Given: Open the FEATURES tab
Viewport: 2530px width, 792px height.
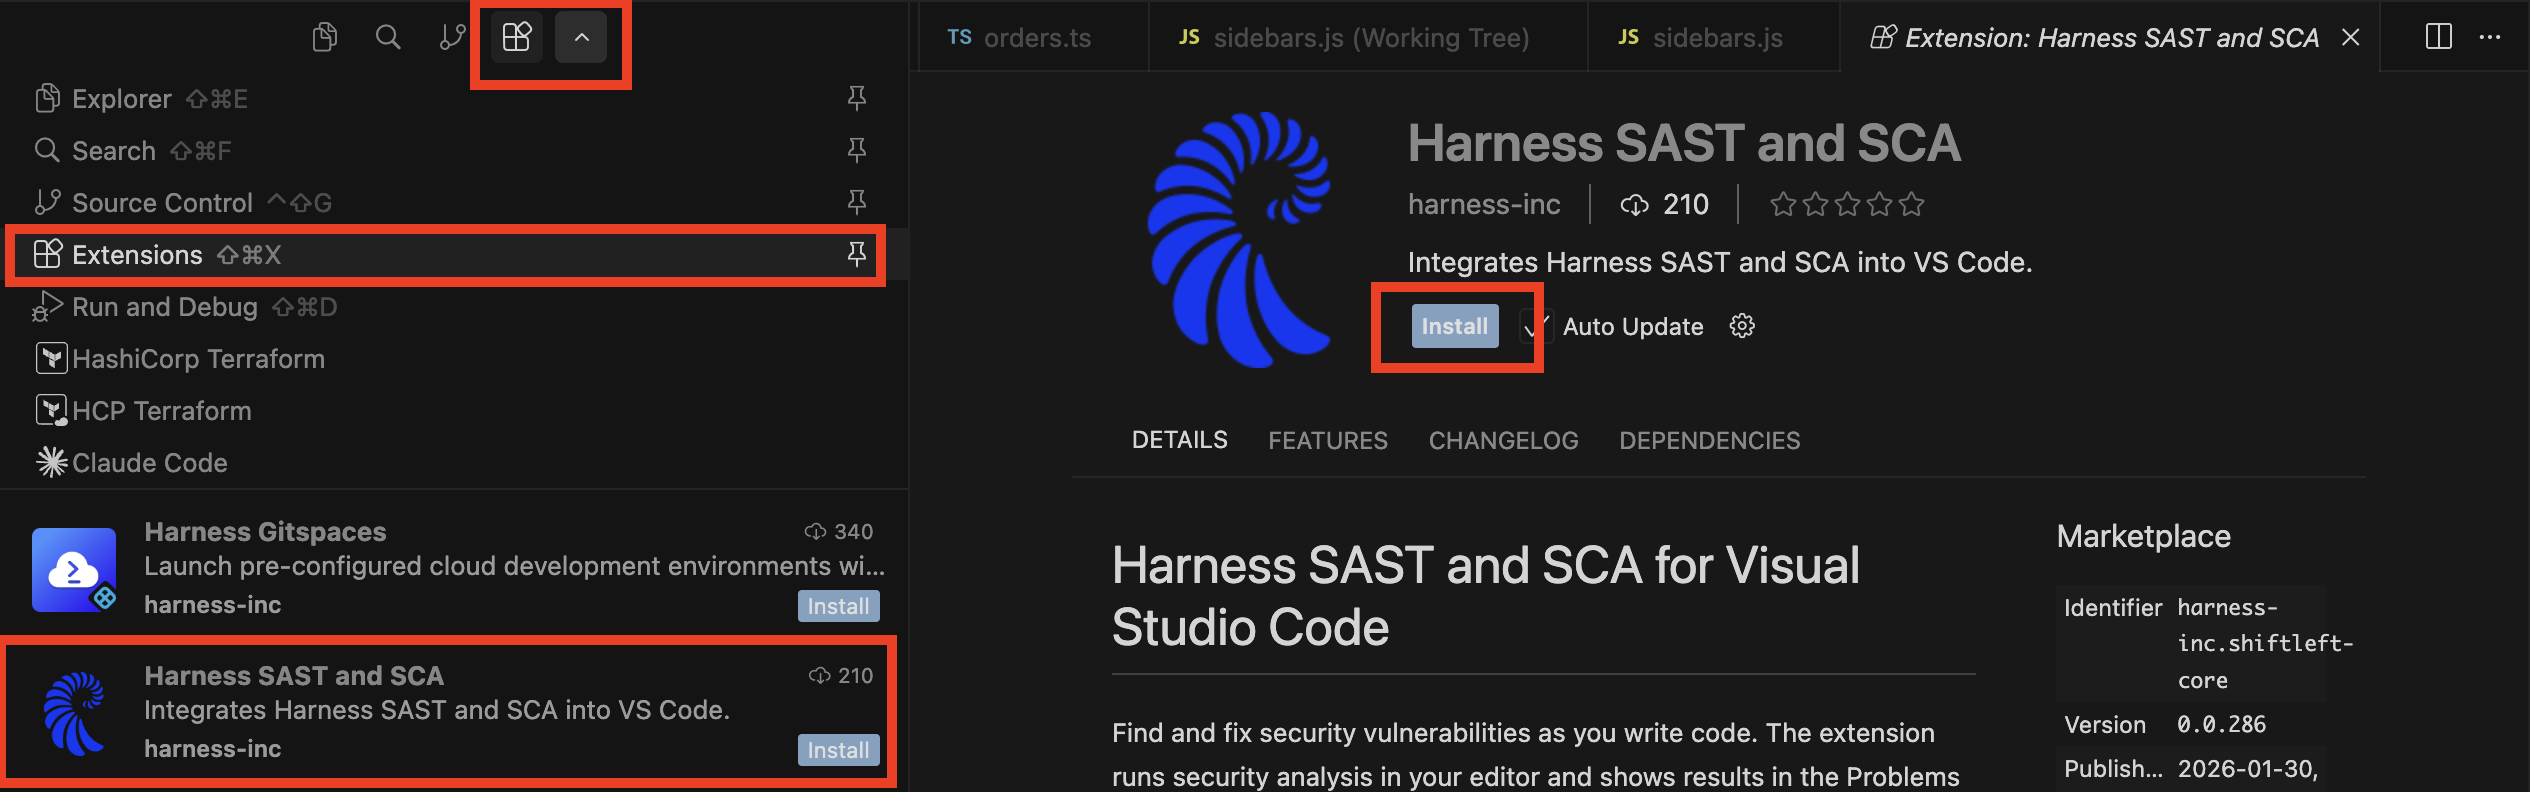Looking at the screenshot, I should [x=1327, y=441].
